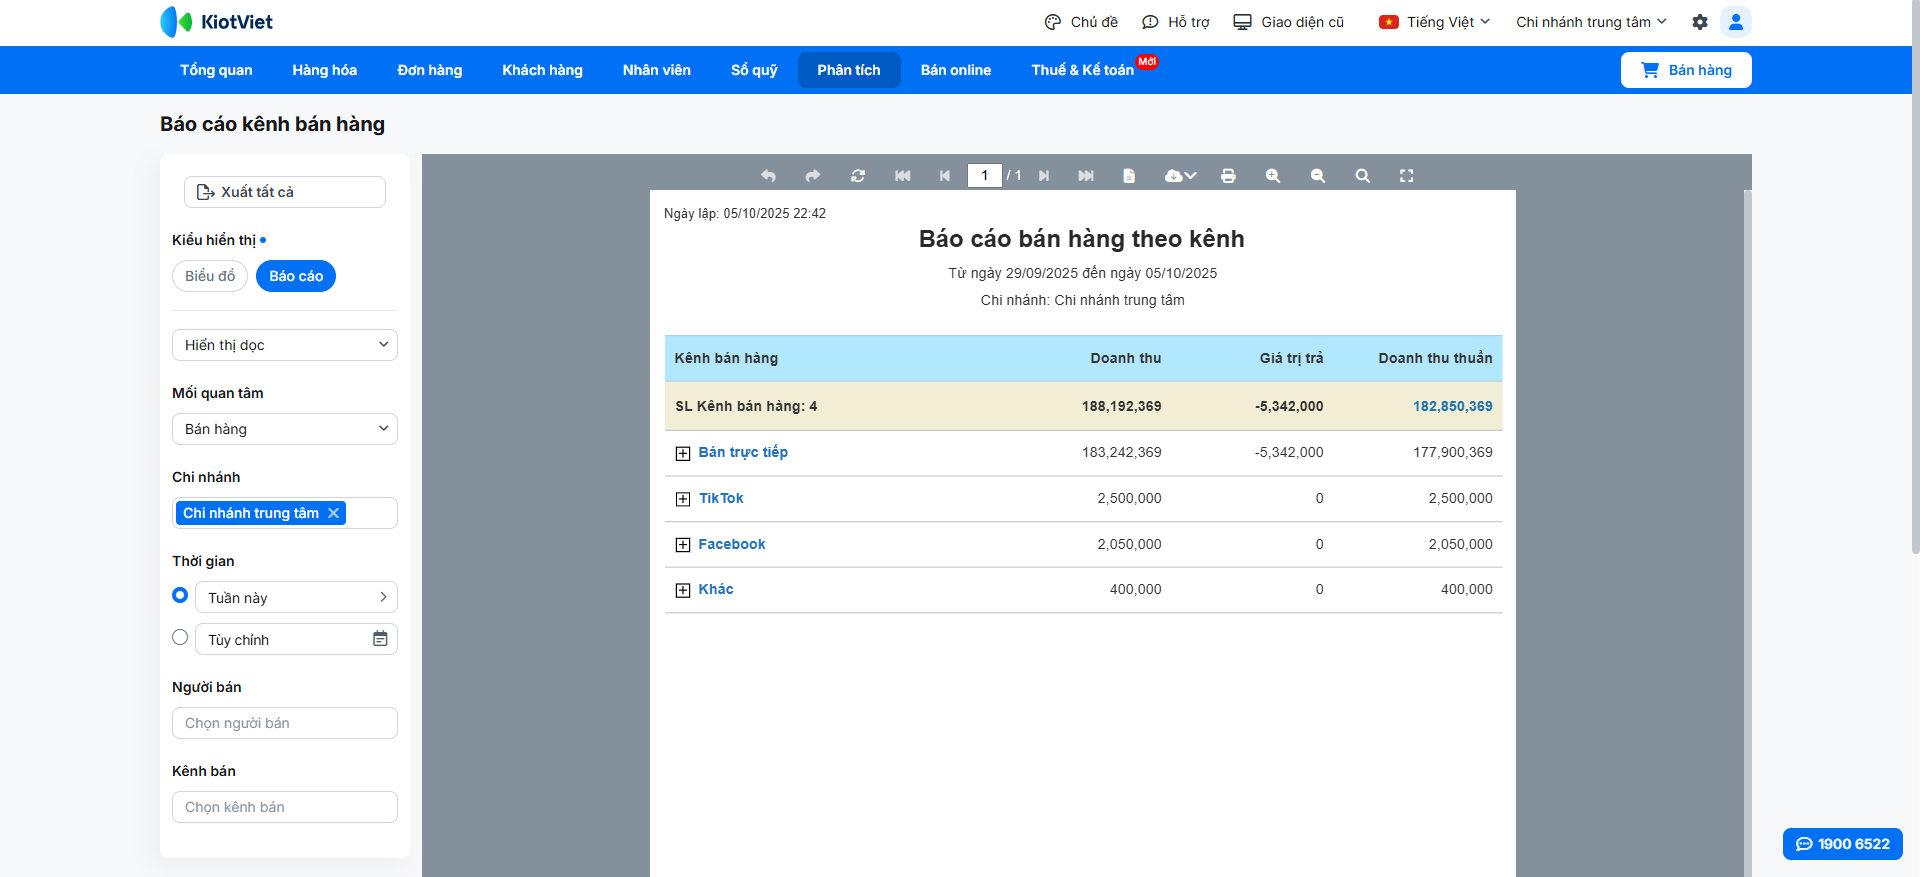Select the Tuần này radio button

[180, 595]
